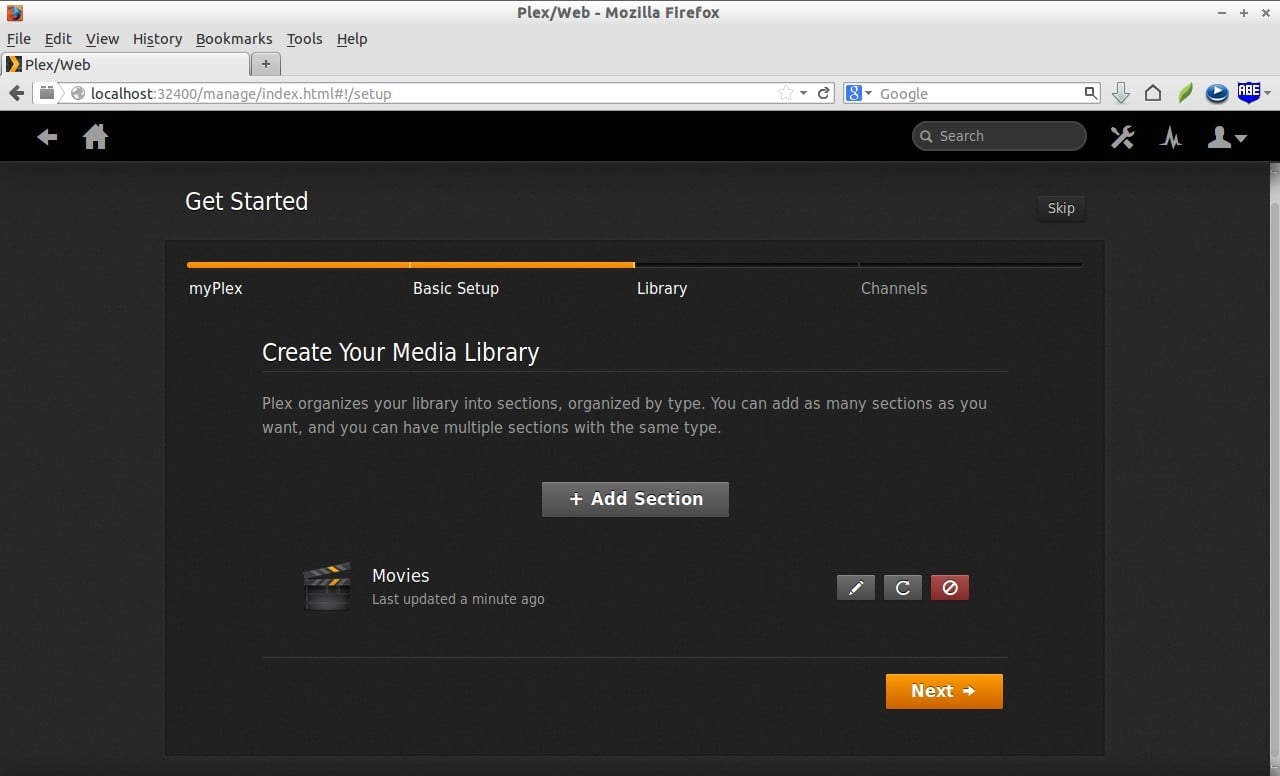Image resolution: width=1280 pixels, height=776 pixels.
Task: Jump to the Basic Setup step
Action: point(456,288)
